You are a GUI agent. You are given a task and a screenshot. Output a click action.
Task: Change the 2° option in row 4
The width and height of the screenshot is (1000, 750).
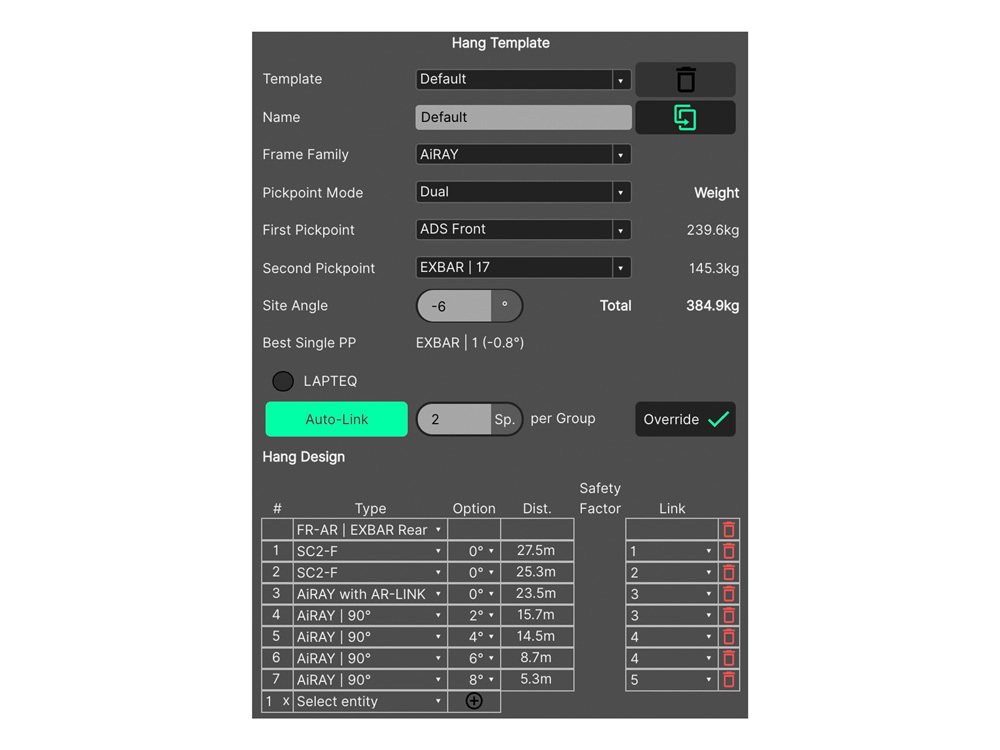pos(474,615)
